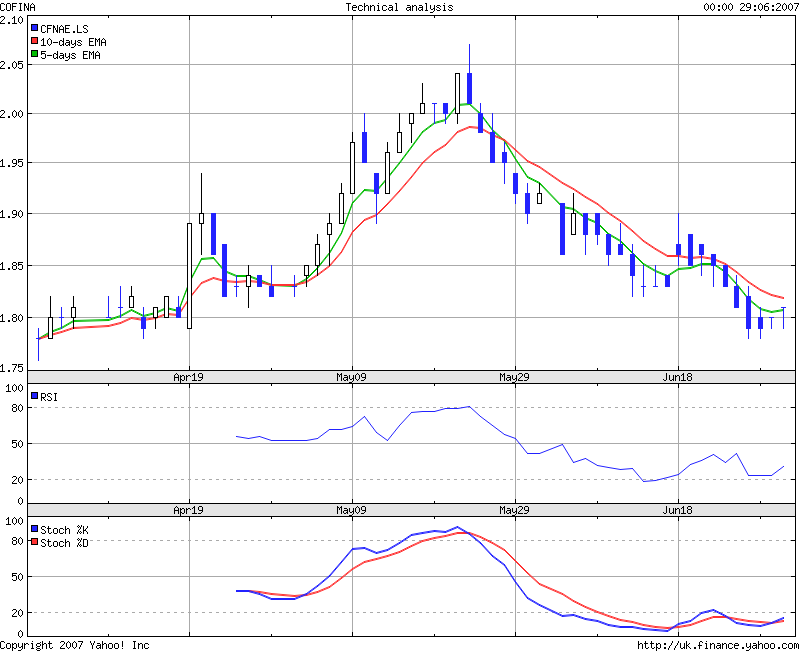
Task: Click the Copyright 2007 Yahoo! Inc text
Action: tap(75, 645)
